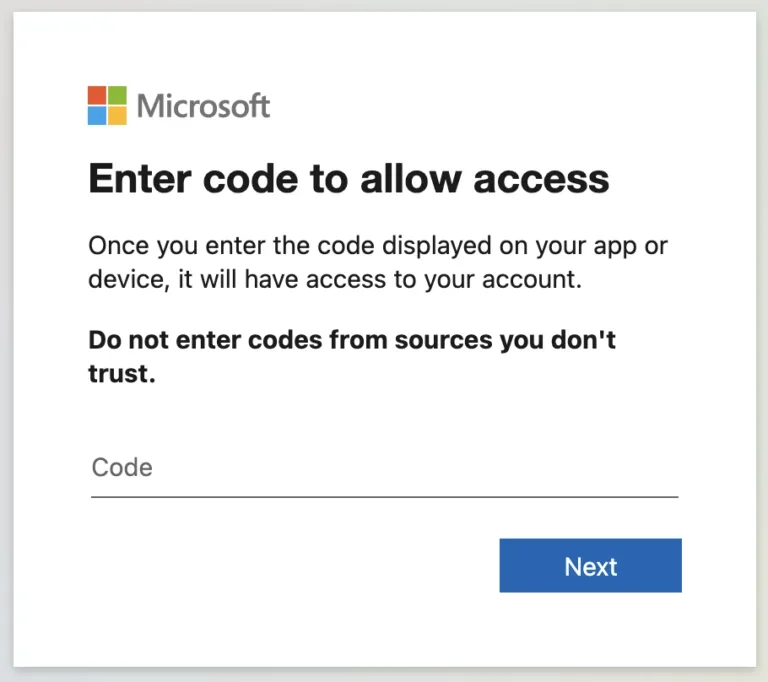Click the bold word "trust."
Viewport: 768px width, 682px height.
tap(122, 374)
